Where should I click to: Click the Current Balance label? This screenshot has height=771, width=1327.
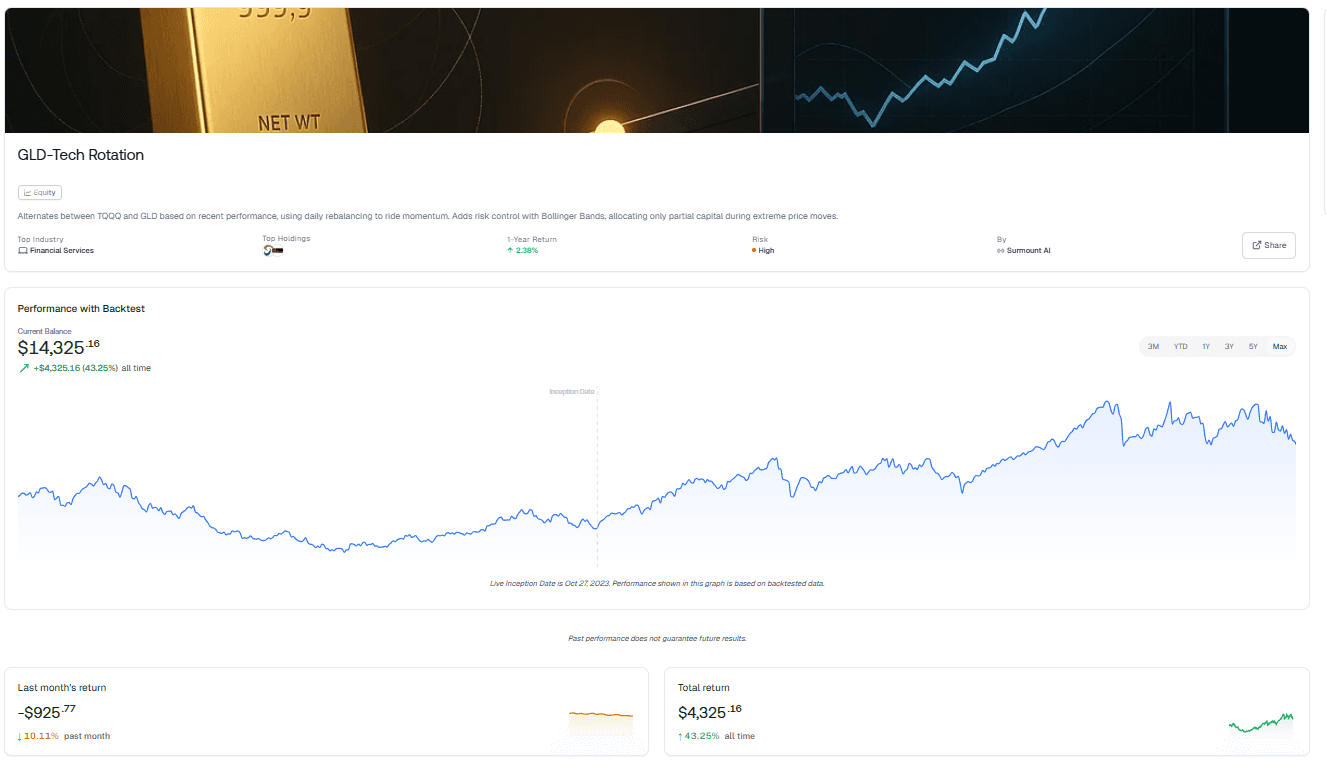pos(45,331)
